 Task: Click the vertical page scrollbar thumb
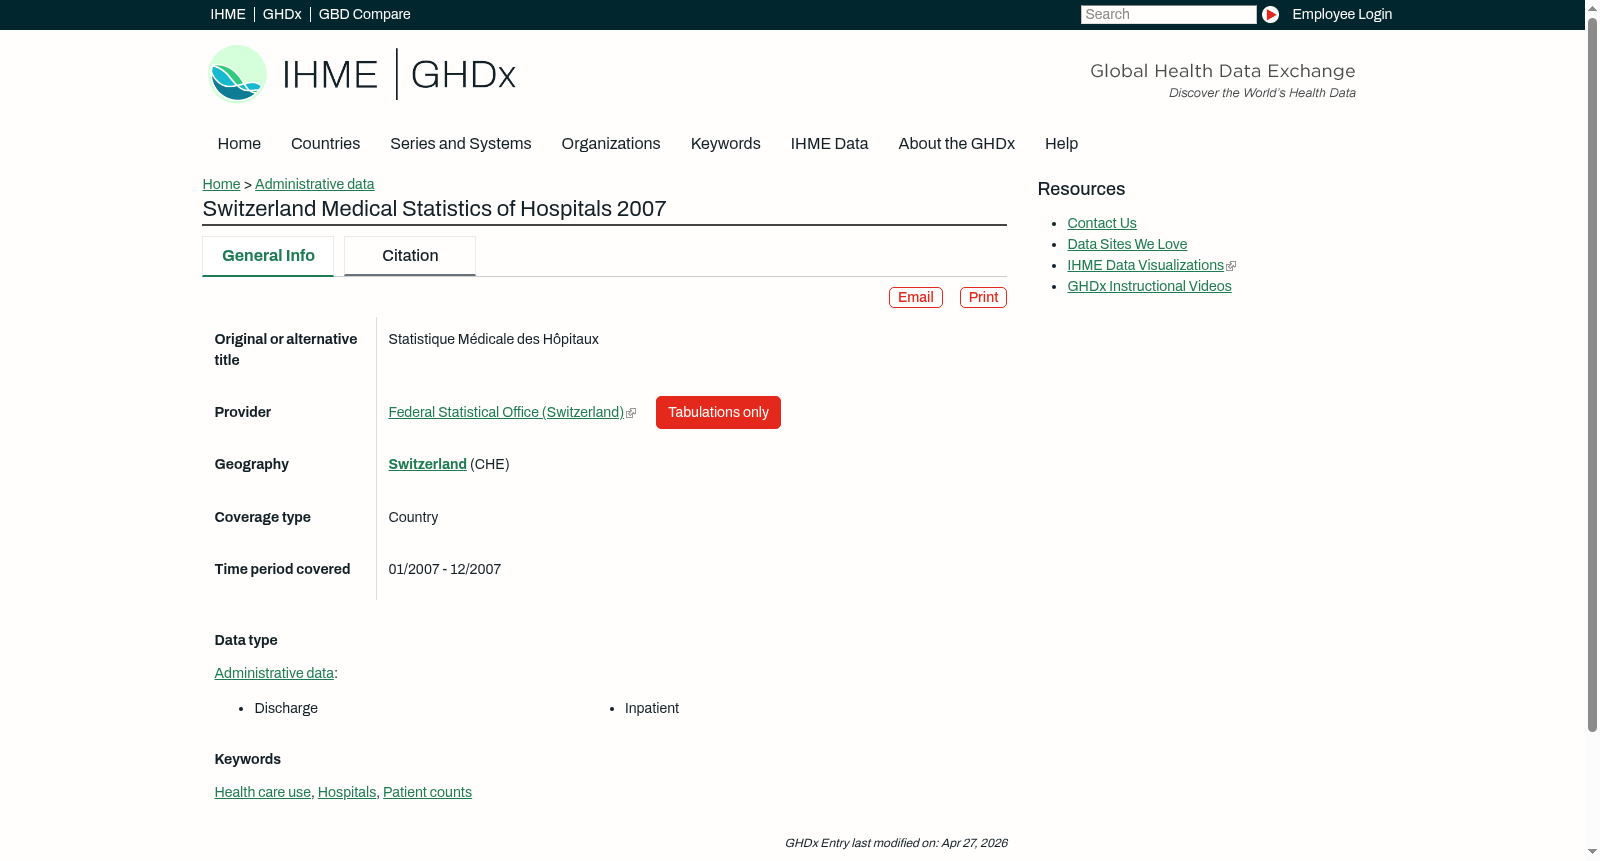click(1592, 374)
